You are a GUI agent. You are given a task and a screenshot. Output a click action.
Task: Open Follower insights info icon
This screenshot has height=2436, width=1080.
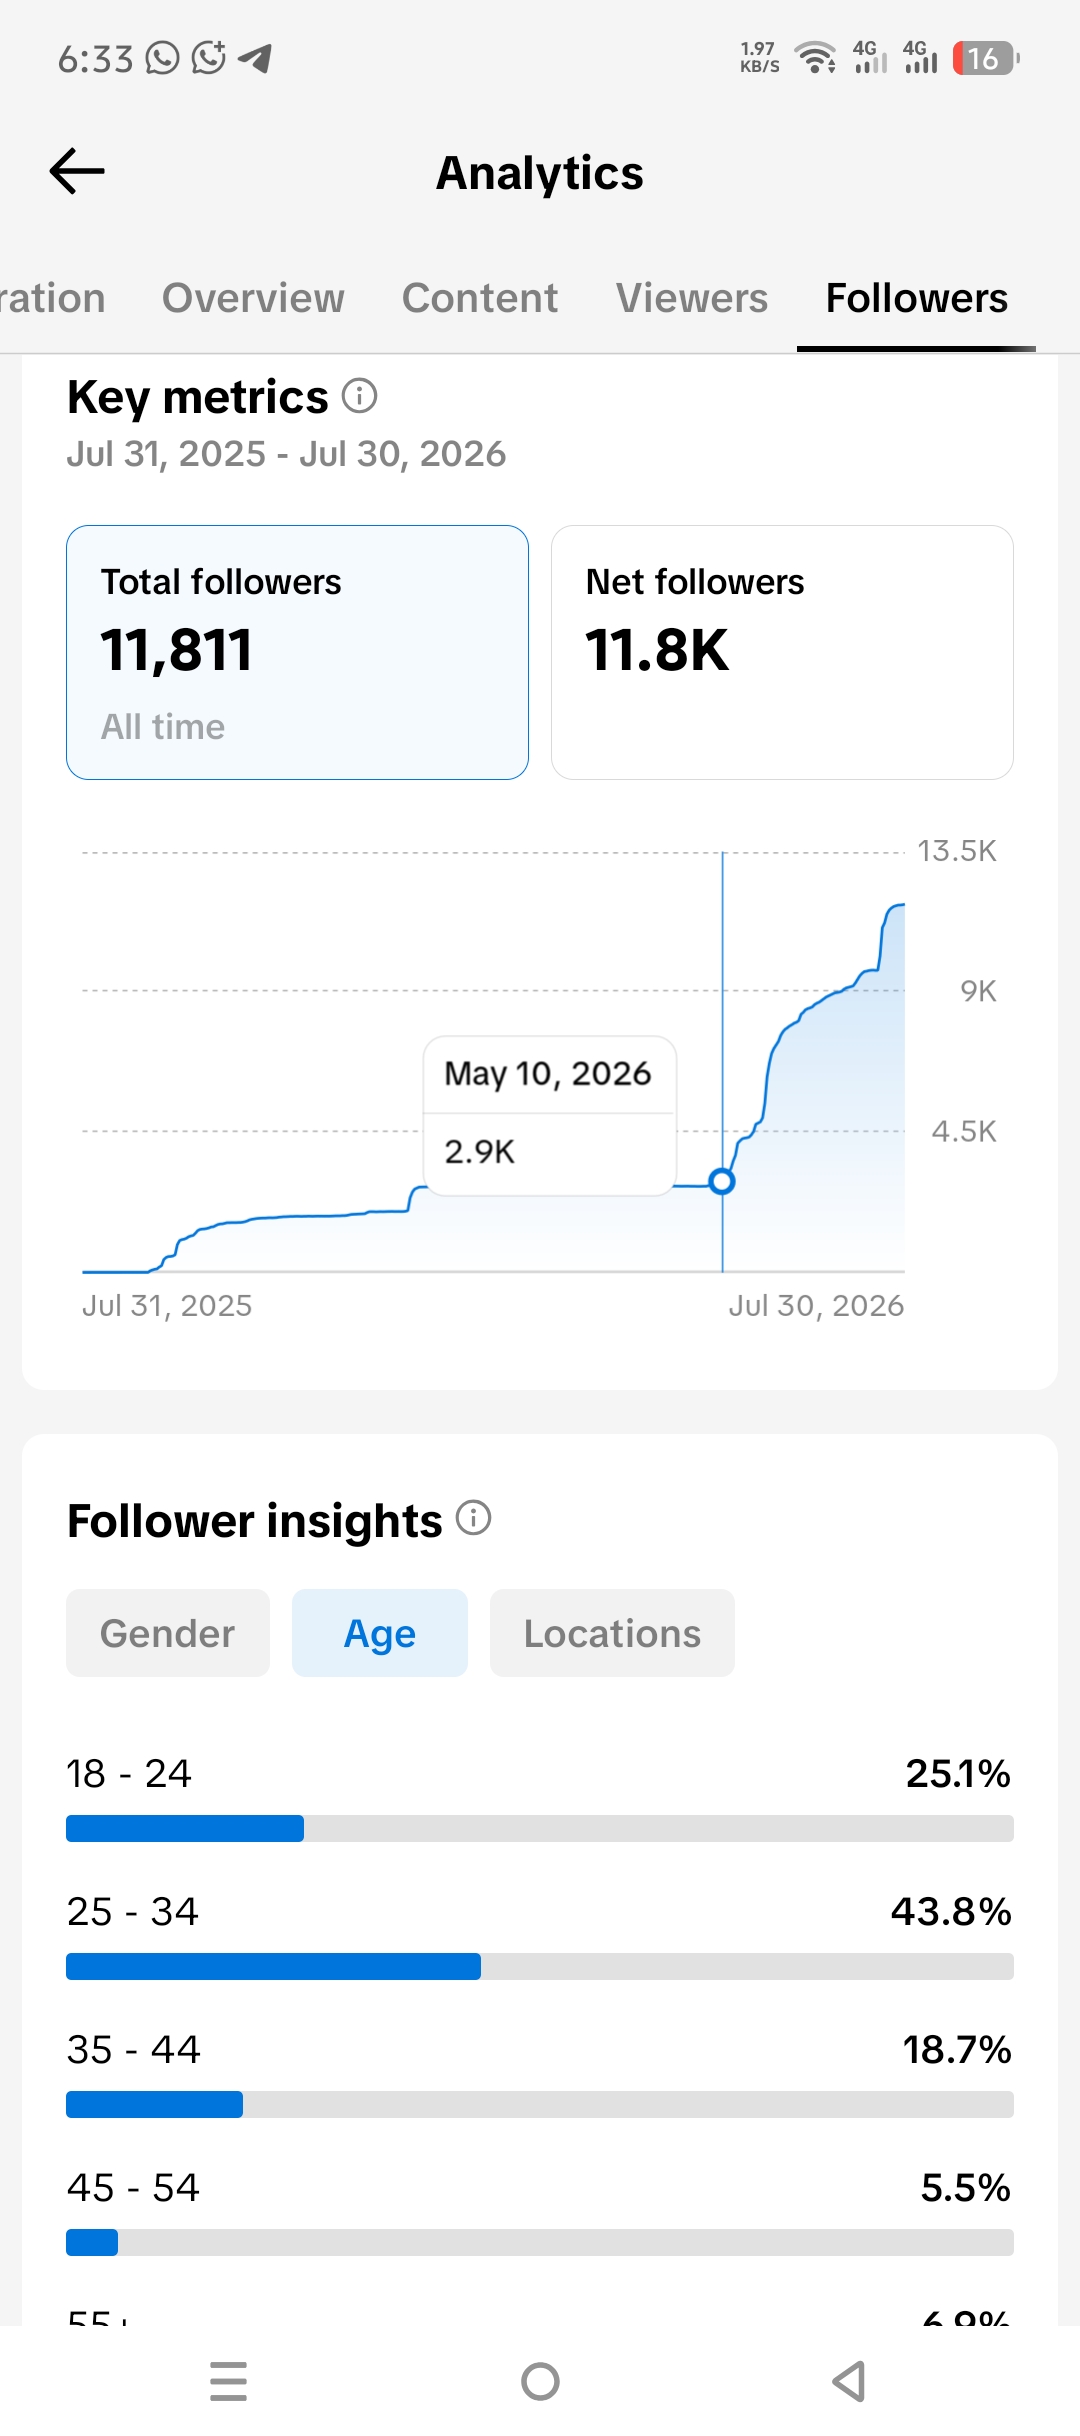474,1518
